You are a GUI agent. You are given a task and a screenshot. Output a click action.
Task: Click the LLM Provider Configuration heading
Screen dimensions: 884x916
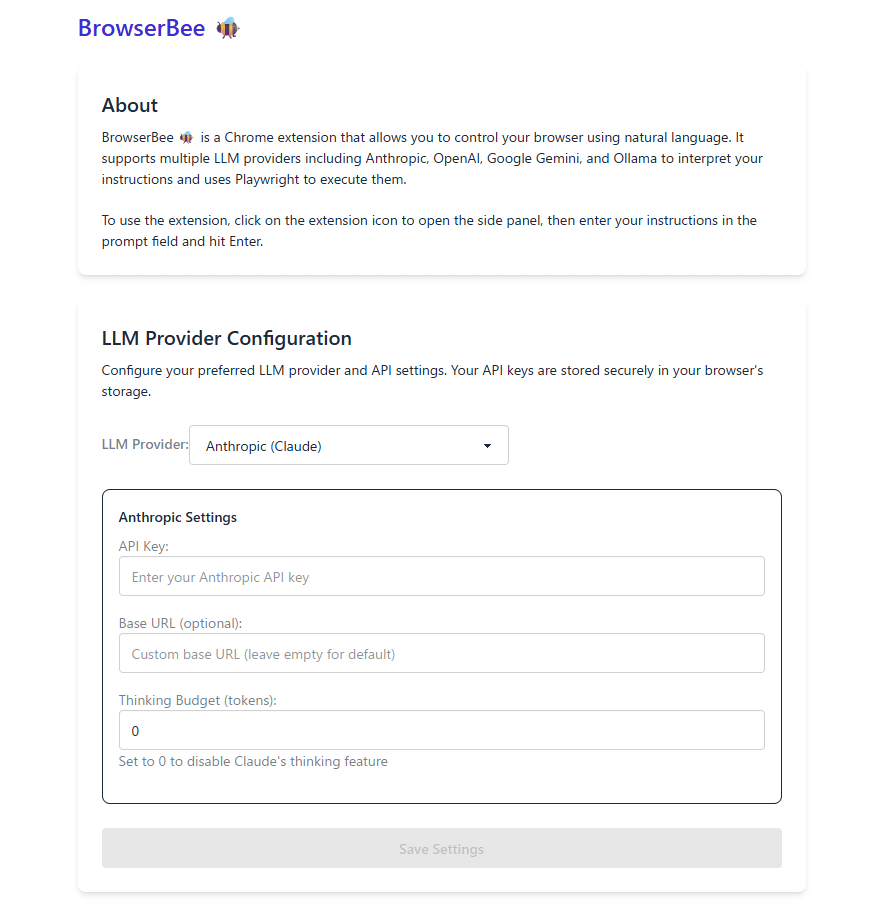226,338
